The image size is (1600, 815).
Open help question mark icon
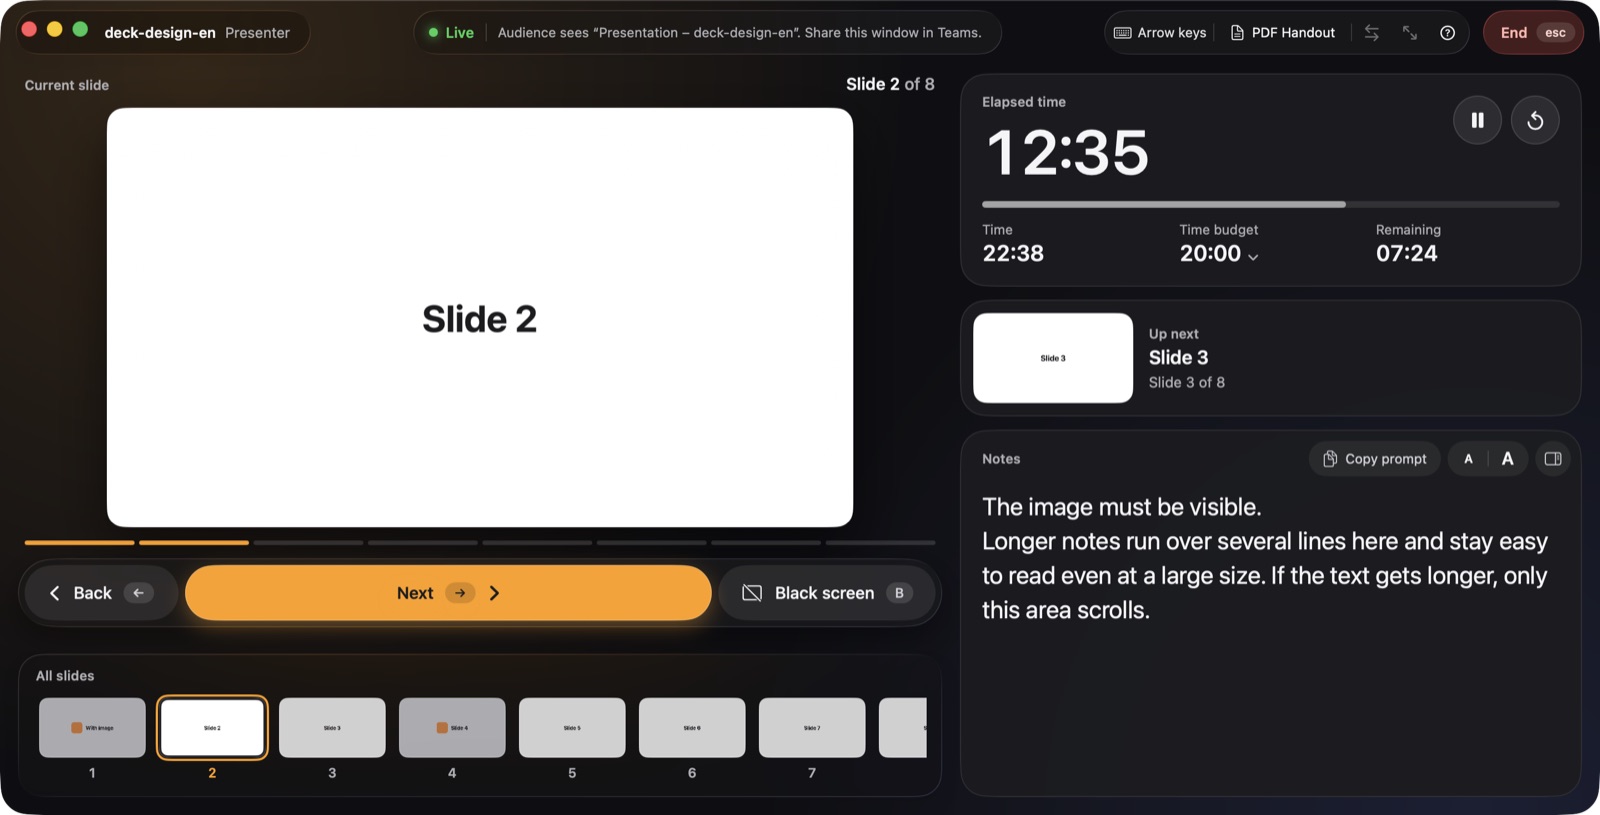pyautogui.click(x=1447, y=33)
